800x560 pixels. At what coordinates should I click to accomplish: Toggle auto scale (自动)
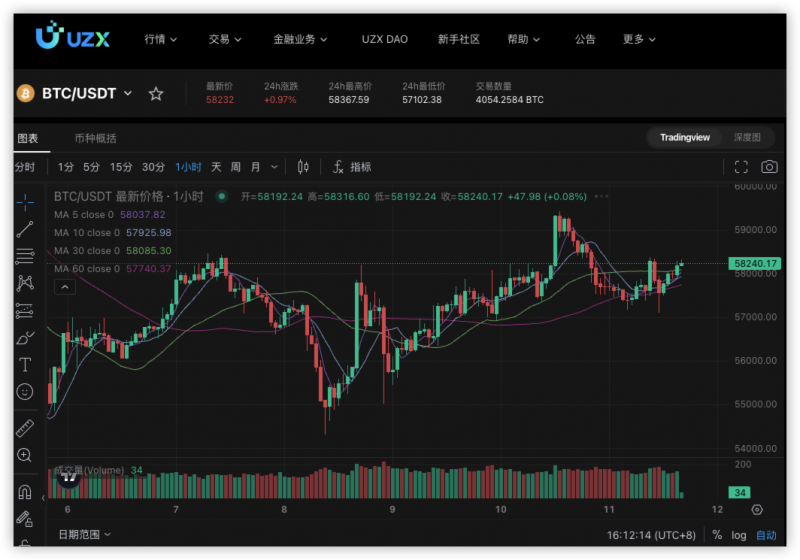click(766, 535)
